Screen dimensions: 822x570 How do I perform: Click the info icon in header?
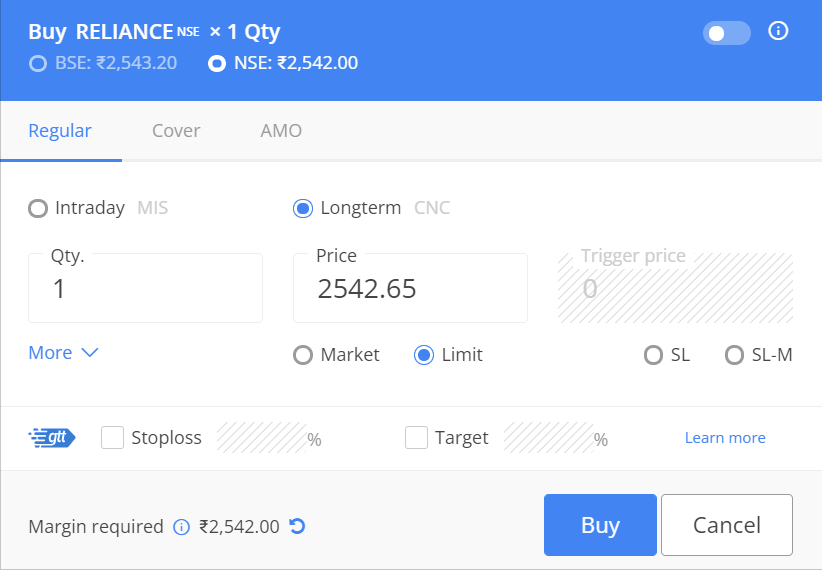[x=778, y=31]
